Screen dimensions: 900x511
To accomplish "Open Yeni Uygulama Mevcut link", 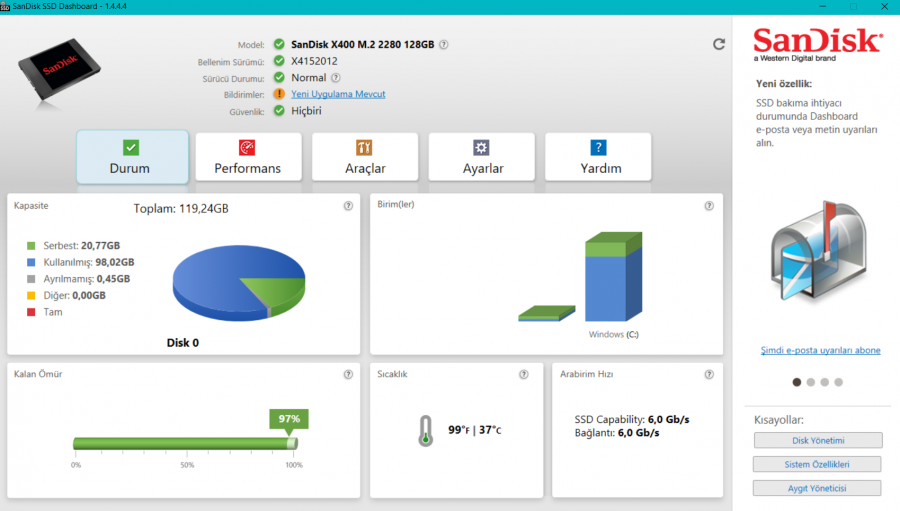I will point(338,94).
